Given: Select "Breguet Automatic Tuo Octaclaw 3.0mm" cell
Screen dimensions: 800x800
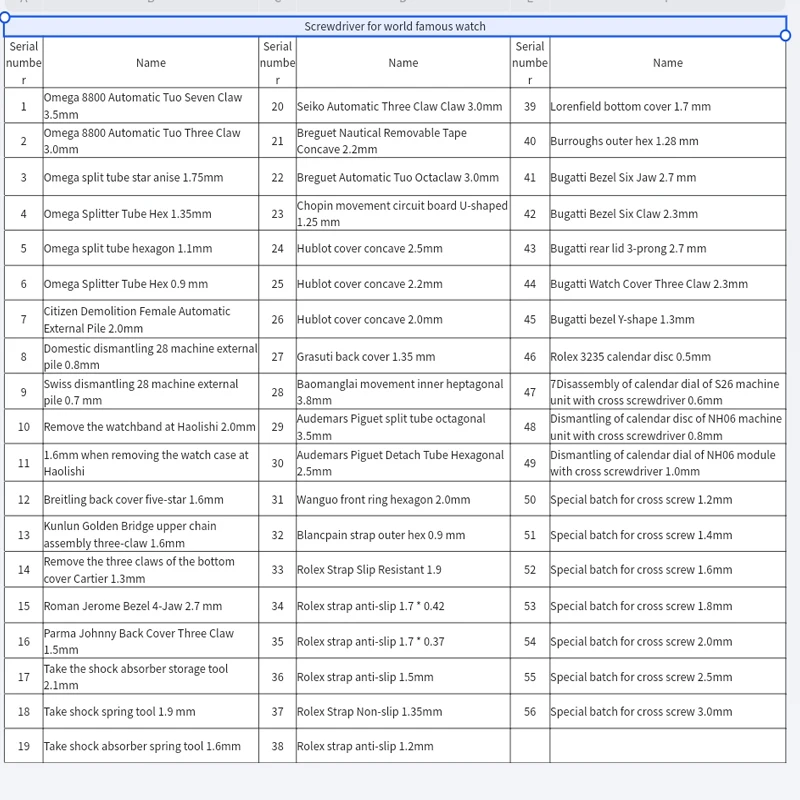Looking at the screenshot, I should point(403,177).
